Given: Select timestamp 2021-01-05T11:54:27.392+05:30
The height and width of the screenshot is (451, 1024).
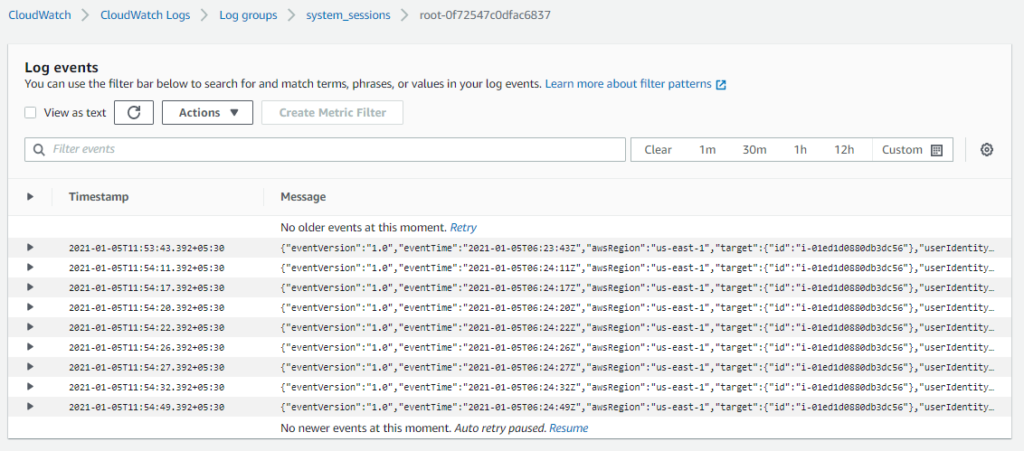Looking at the screenshot, I should pos(146,367).
